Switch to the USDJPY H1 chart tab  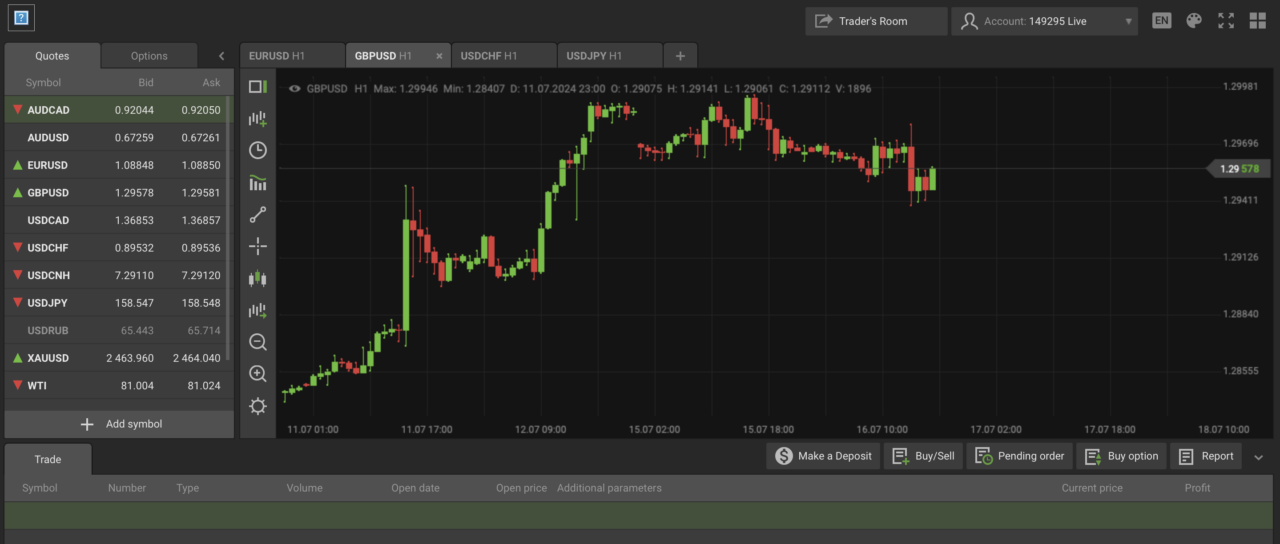(x=609, y=56)
